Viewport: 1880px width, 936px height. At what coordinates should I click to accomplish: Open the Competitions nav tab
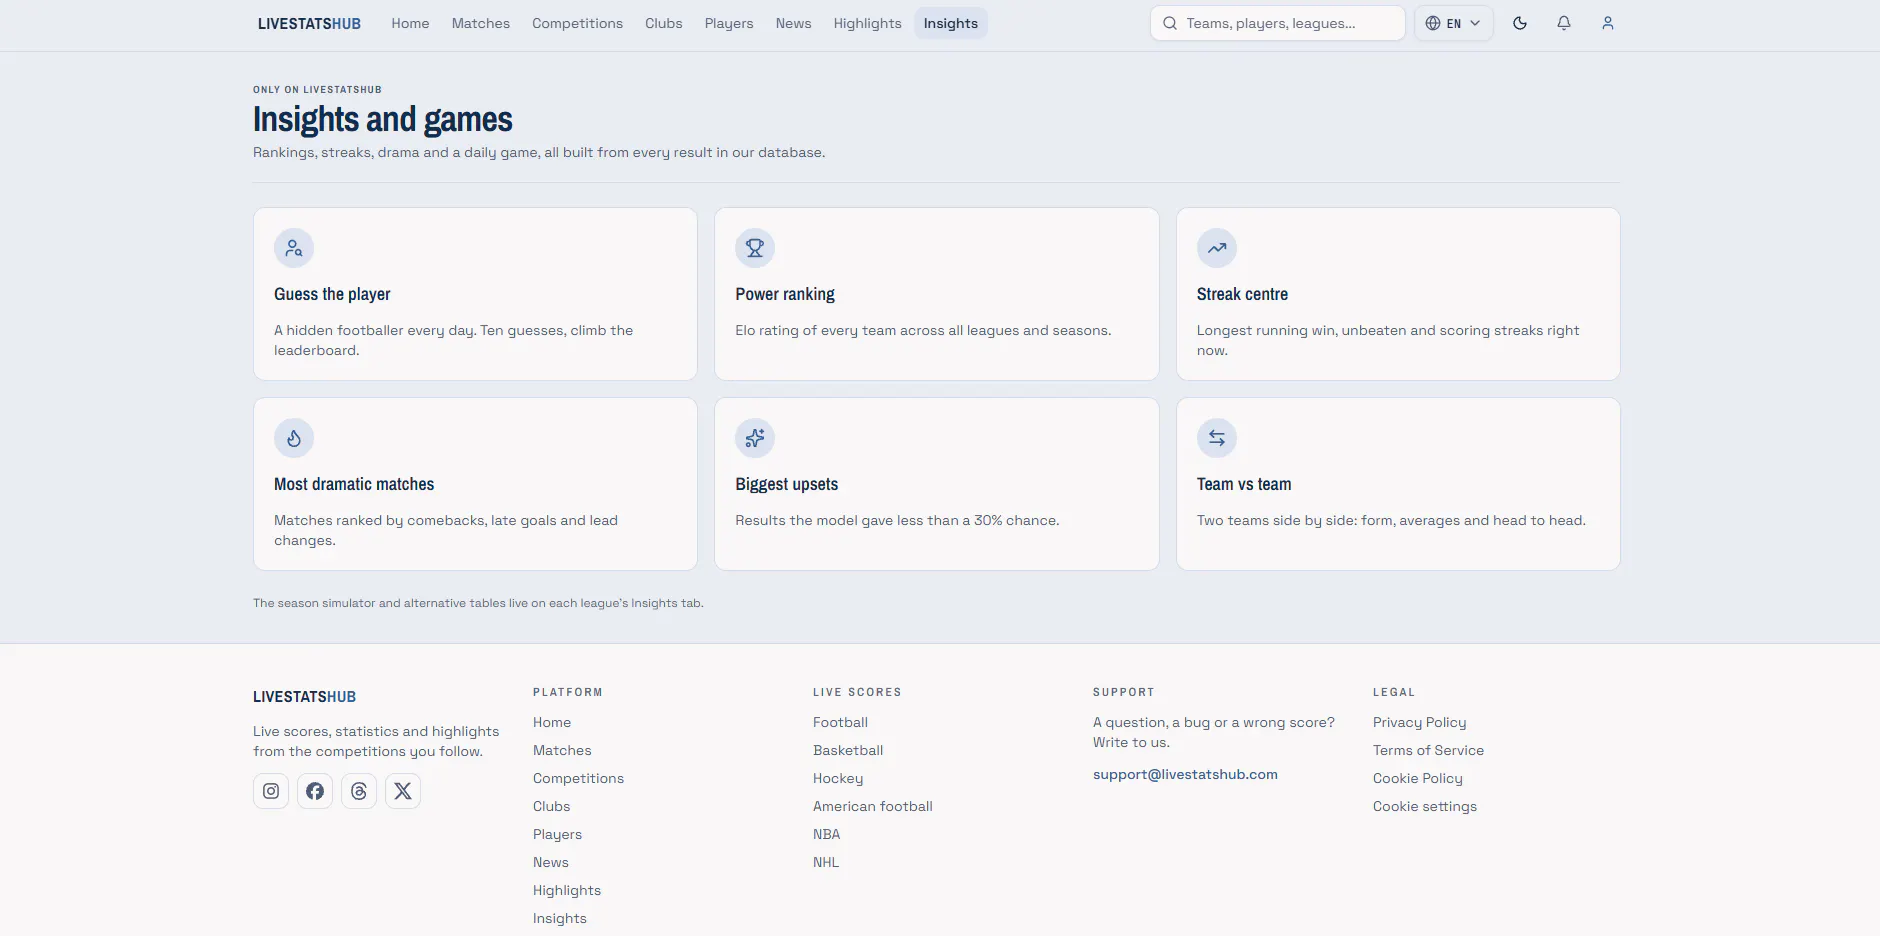[577, 23]
